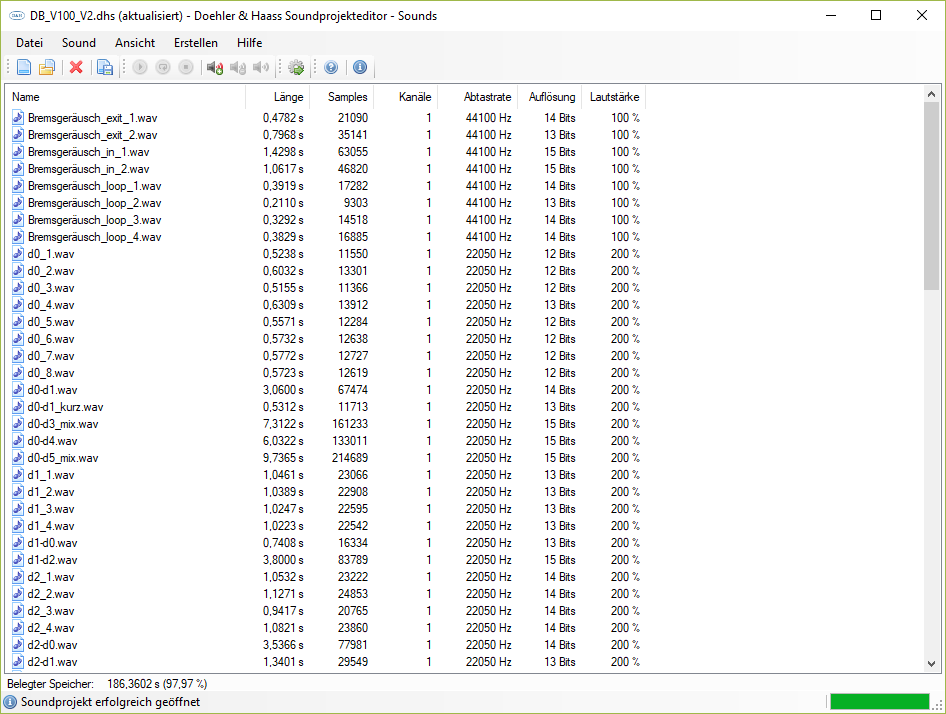
Task: Click the file icon beside d0-d1.wav
Action: coord(18,390)
